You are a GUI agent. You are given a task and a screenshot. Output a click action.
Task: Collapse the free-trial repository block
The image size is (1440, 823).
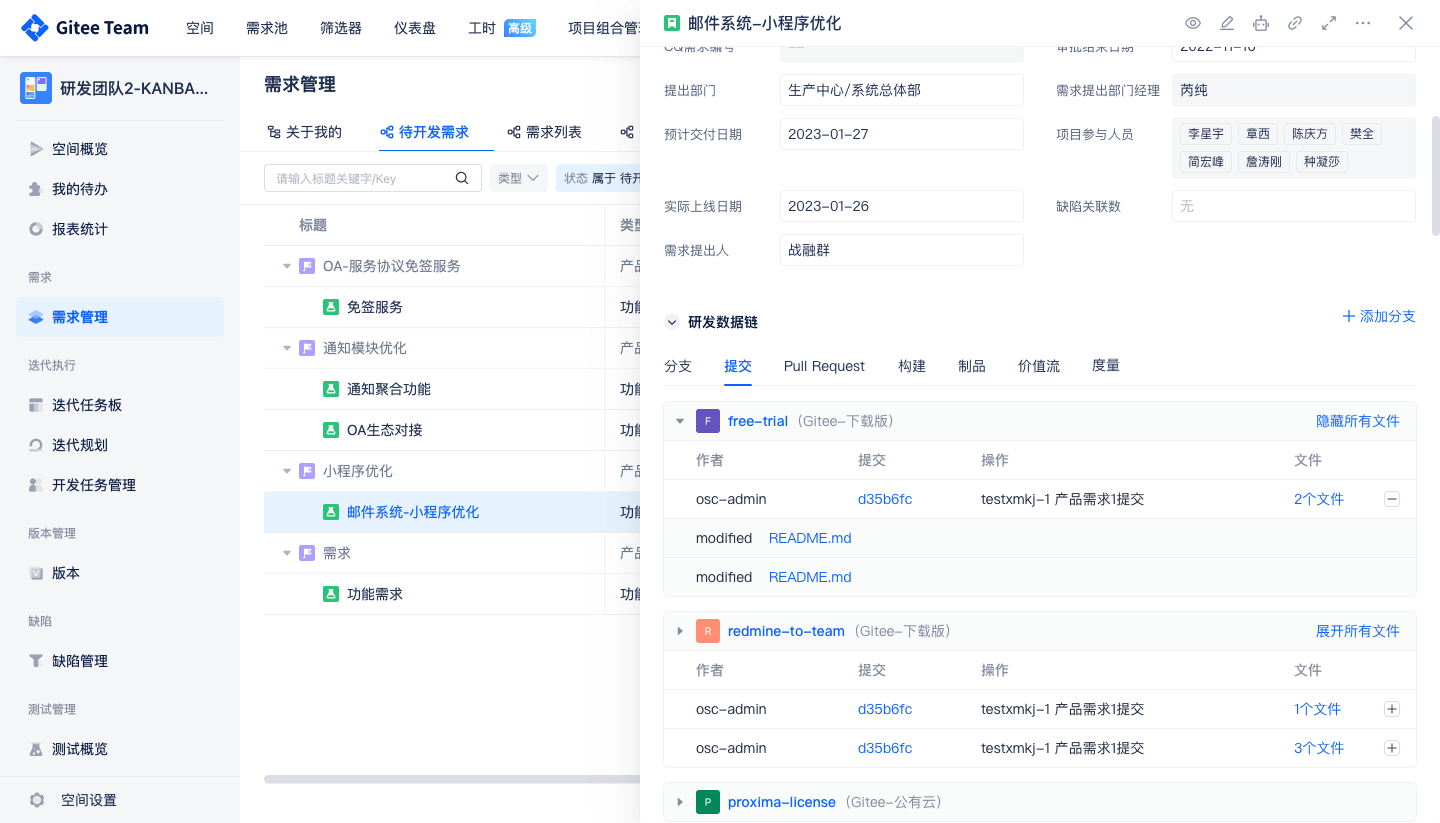click(x=680, y=421)
